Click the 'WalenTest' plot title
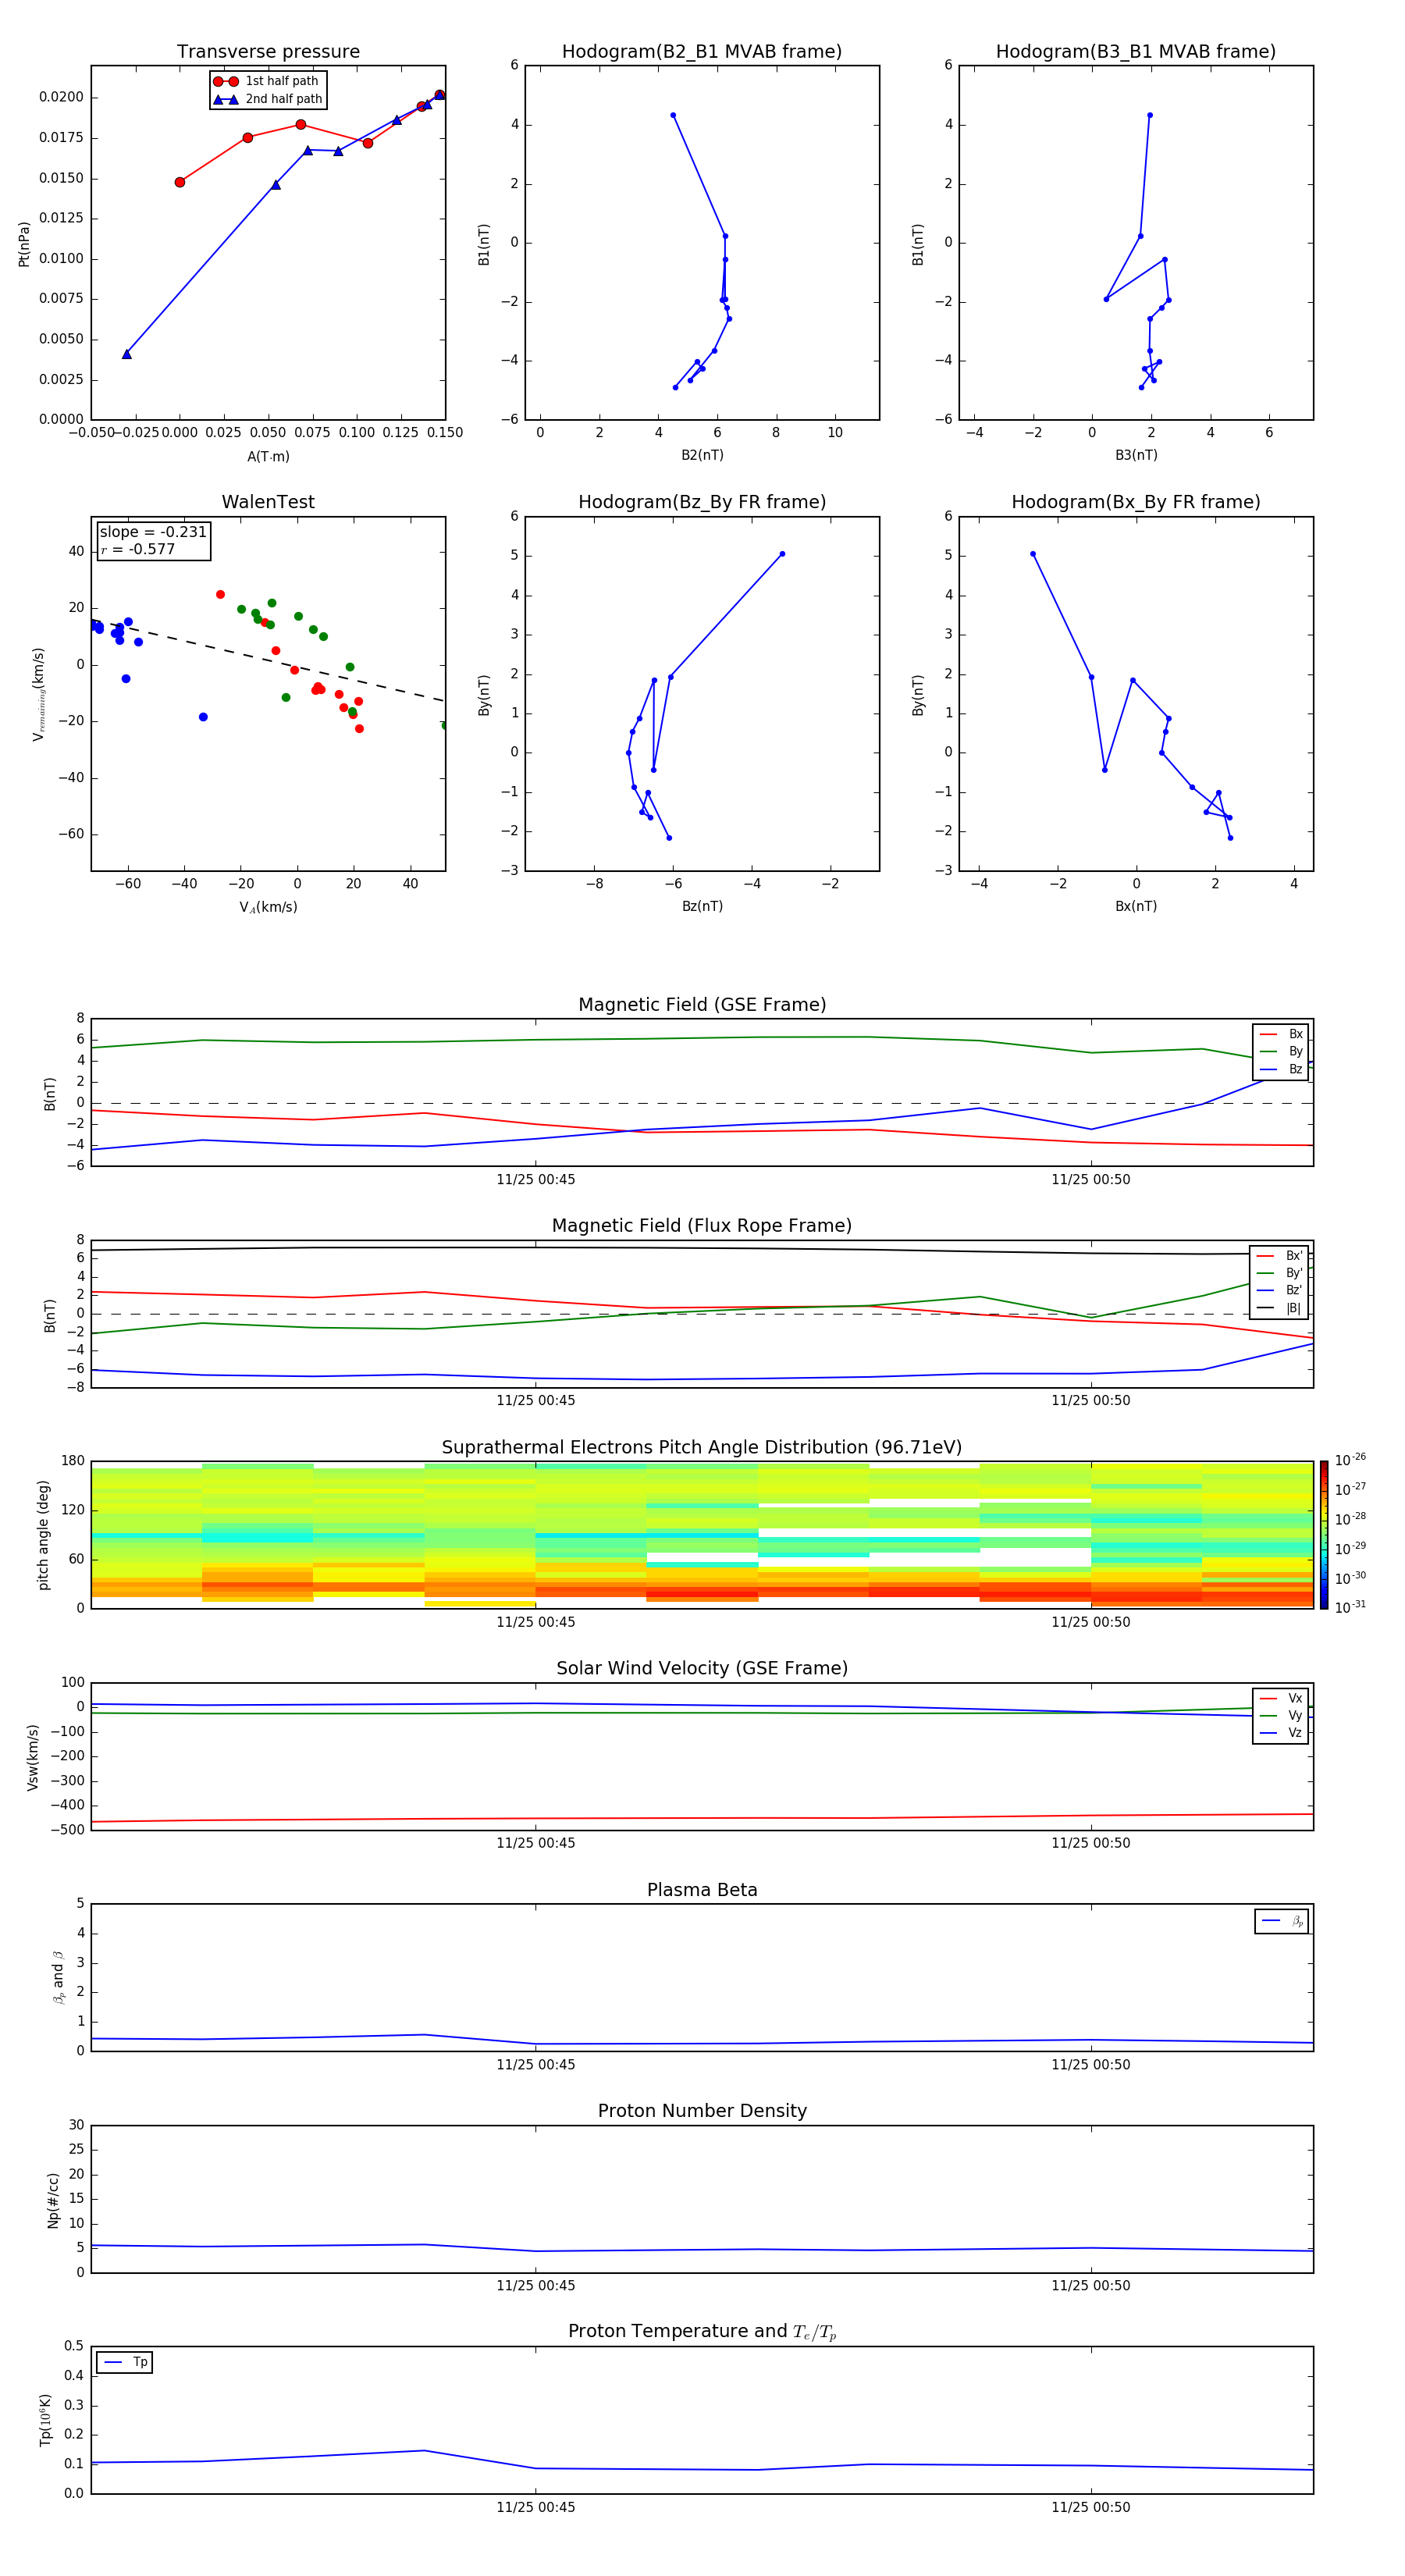 pyautogui.click(x=268, y=502)
